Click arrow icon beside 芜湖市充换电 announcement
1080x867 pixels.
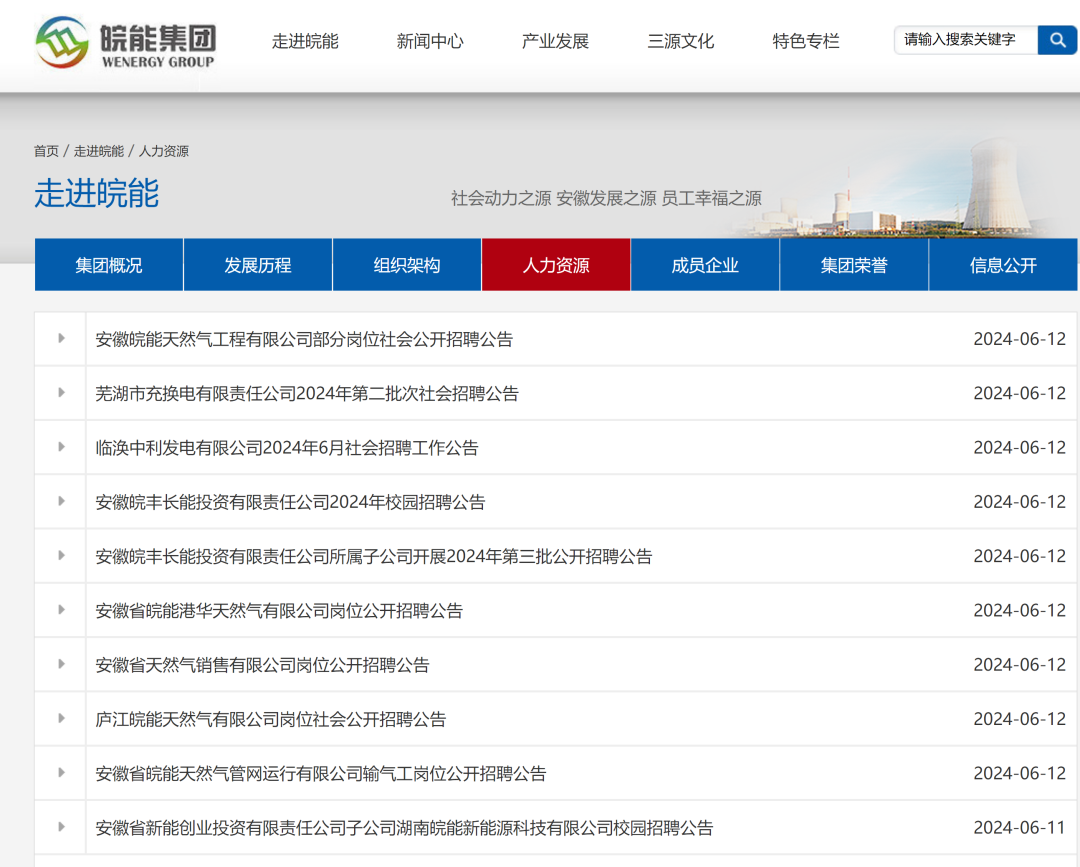click(61, 393)
